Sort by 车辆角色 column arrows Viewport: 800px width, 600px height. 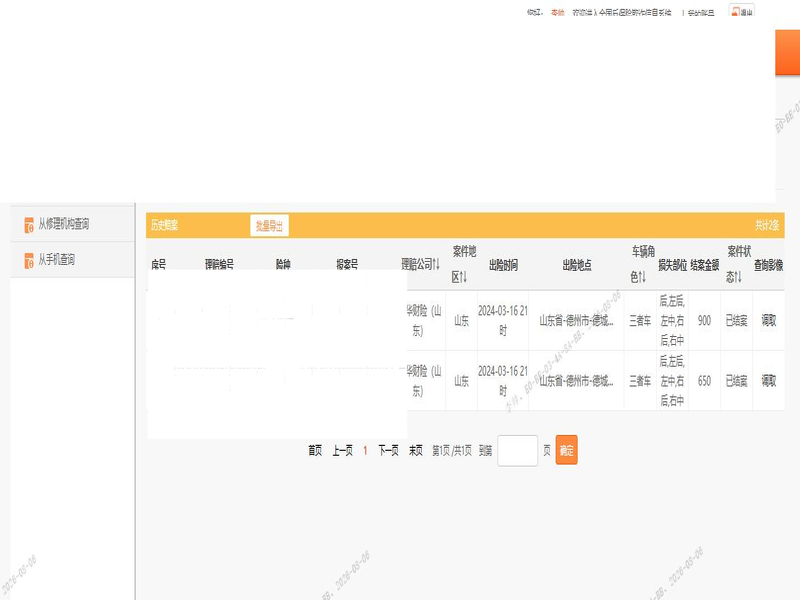[x=642, y=277]
